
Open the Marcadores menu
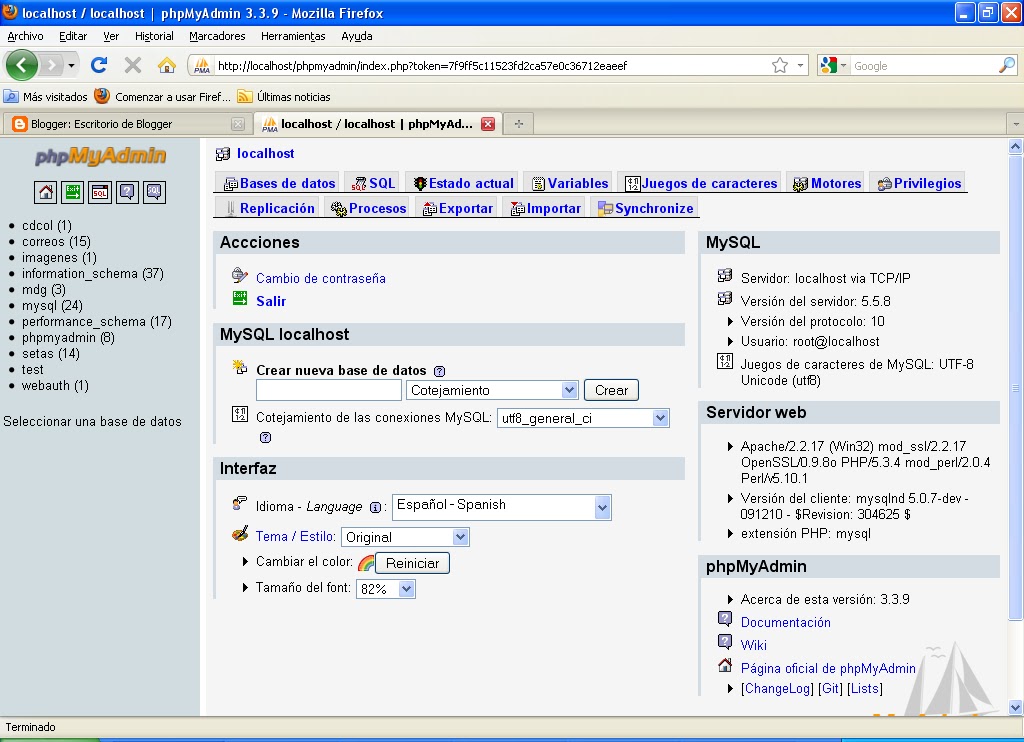pyautogui.click(x=217, y=36)
